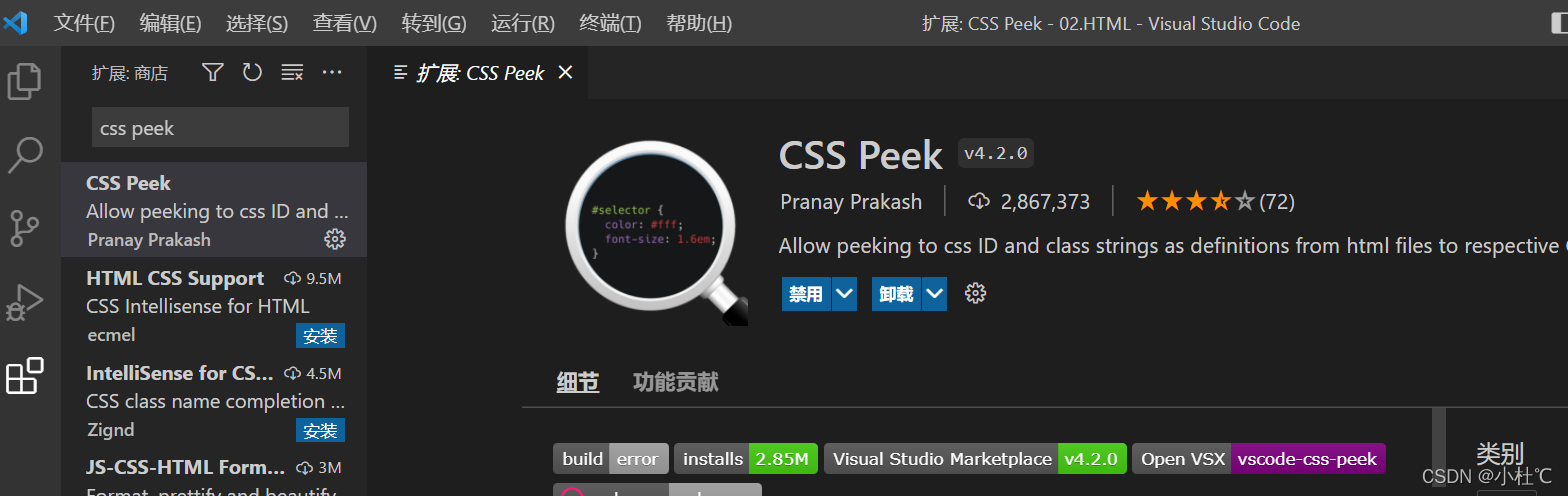Open the Explorer view in activity bar
1568x496 pixels.
click(x=25, y=81)
